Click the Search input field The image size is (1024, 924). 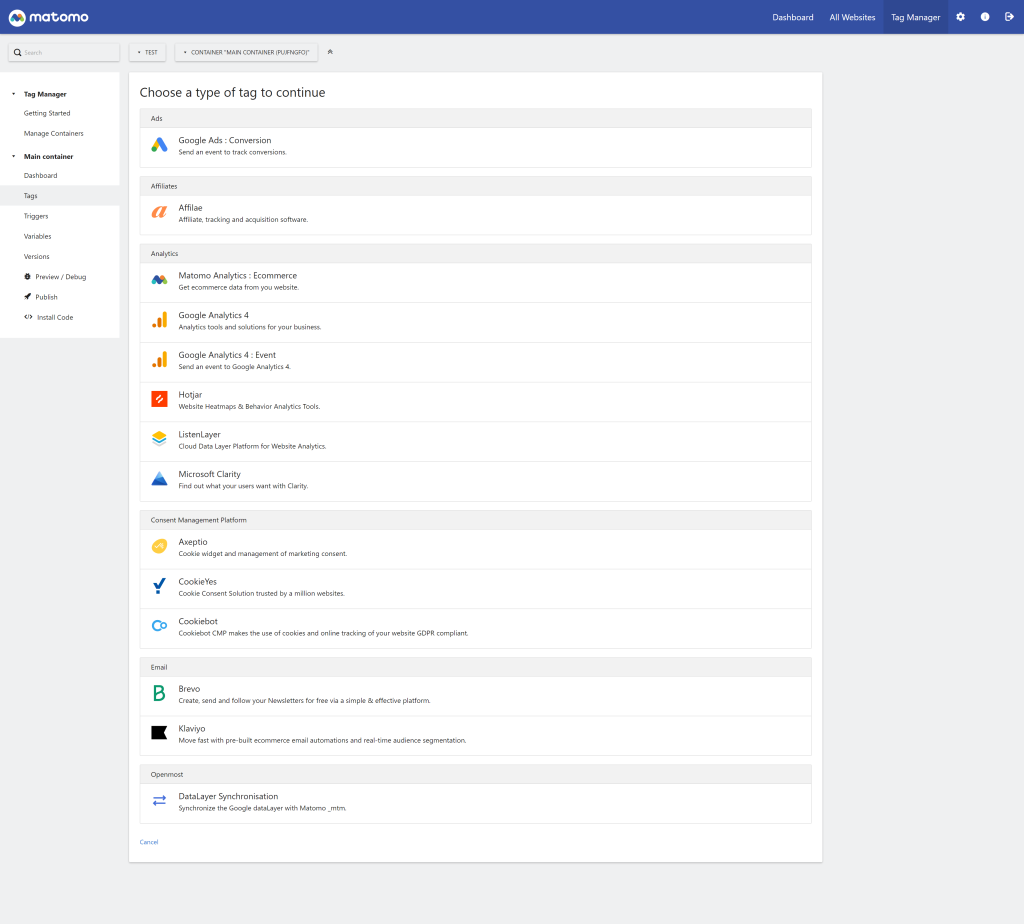[x=64, y=52]
